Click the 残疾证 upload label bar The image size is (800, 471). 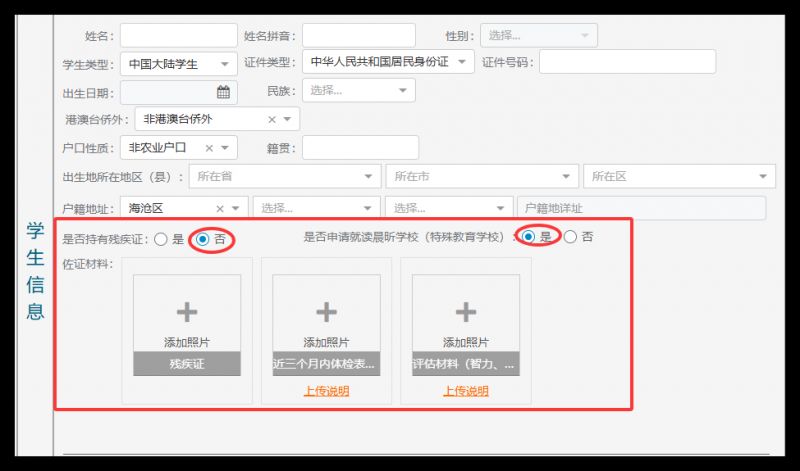[187, 364]
